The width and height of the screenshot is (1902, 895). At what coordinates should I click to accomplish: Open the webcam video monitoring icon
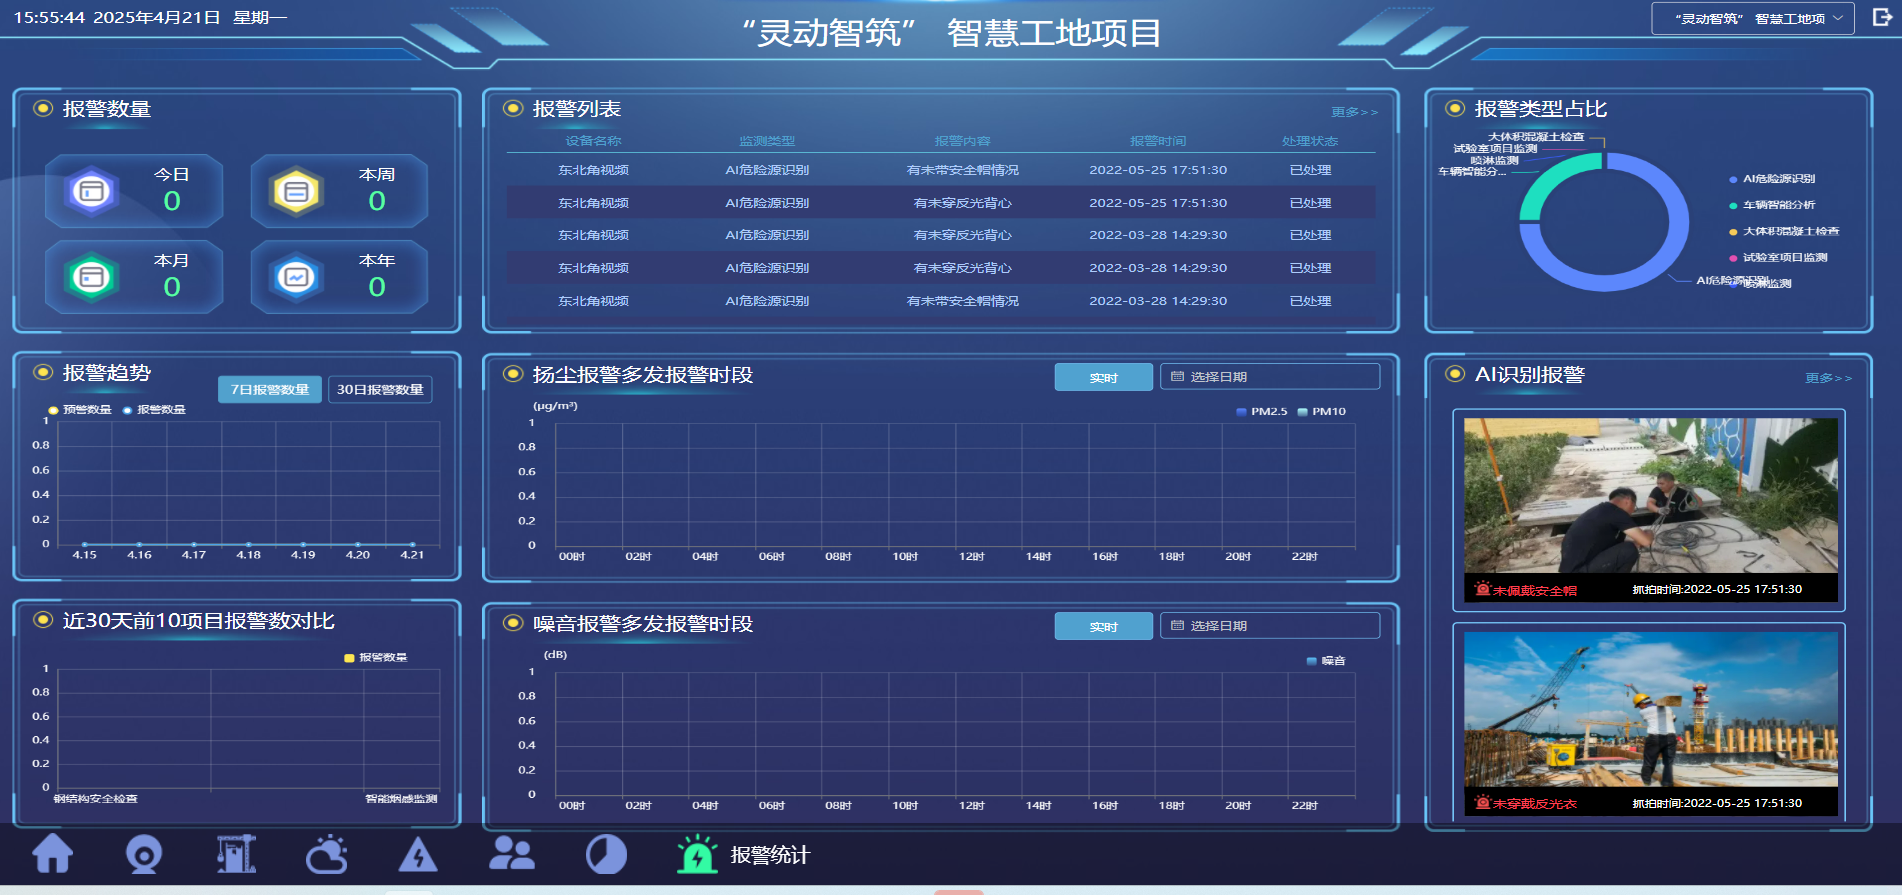[144, 855]
